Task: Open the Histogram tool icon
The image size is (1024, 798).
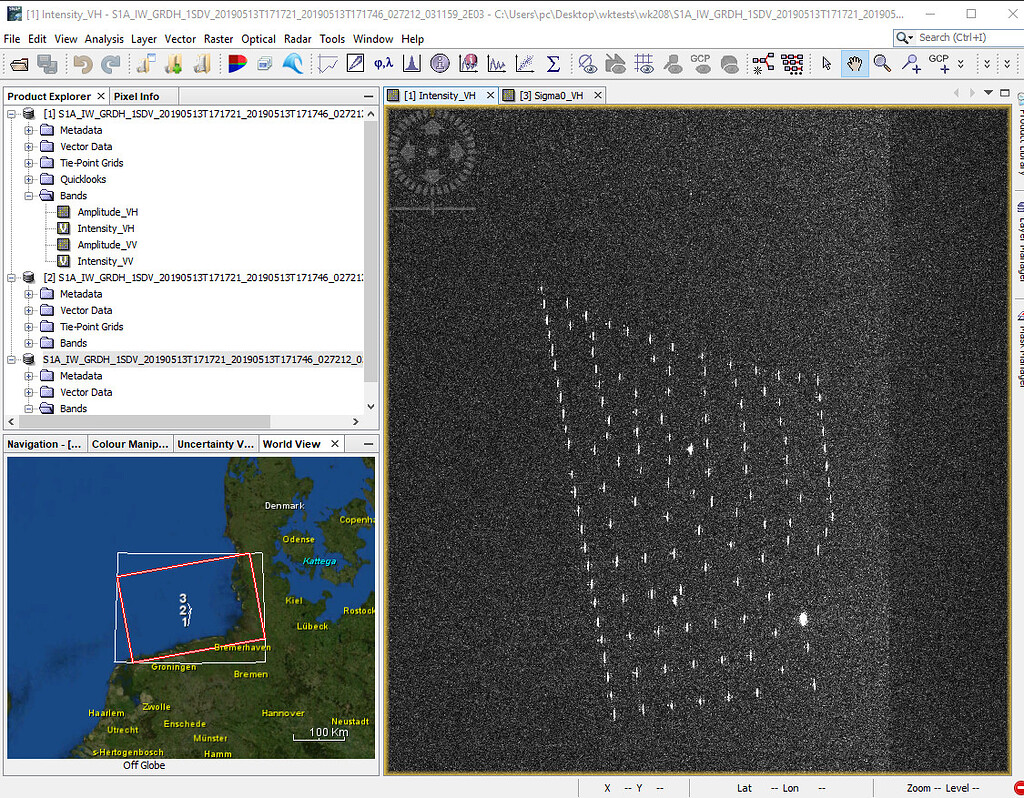Action: tap(411, 63)
